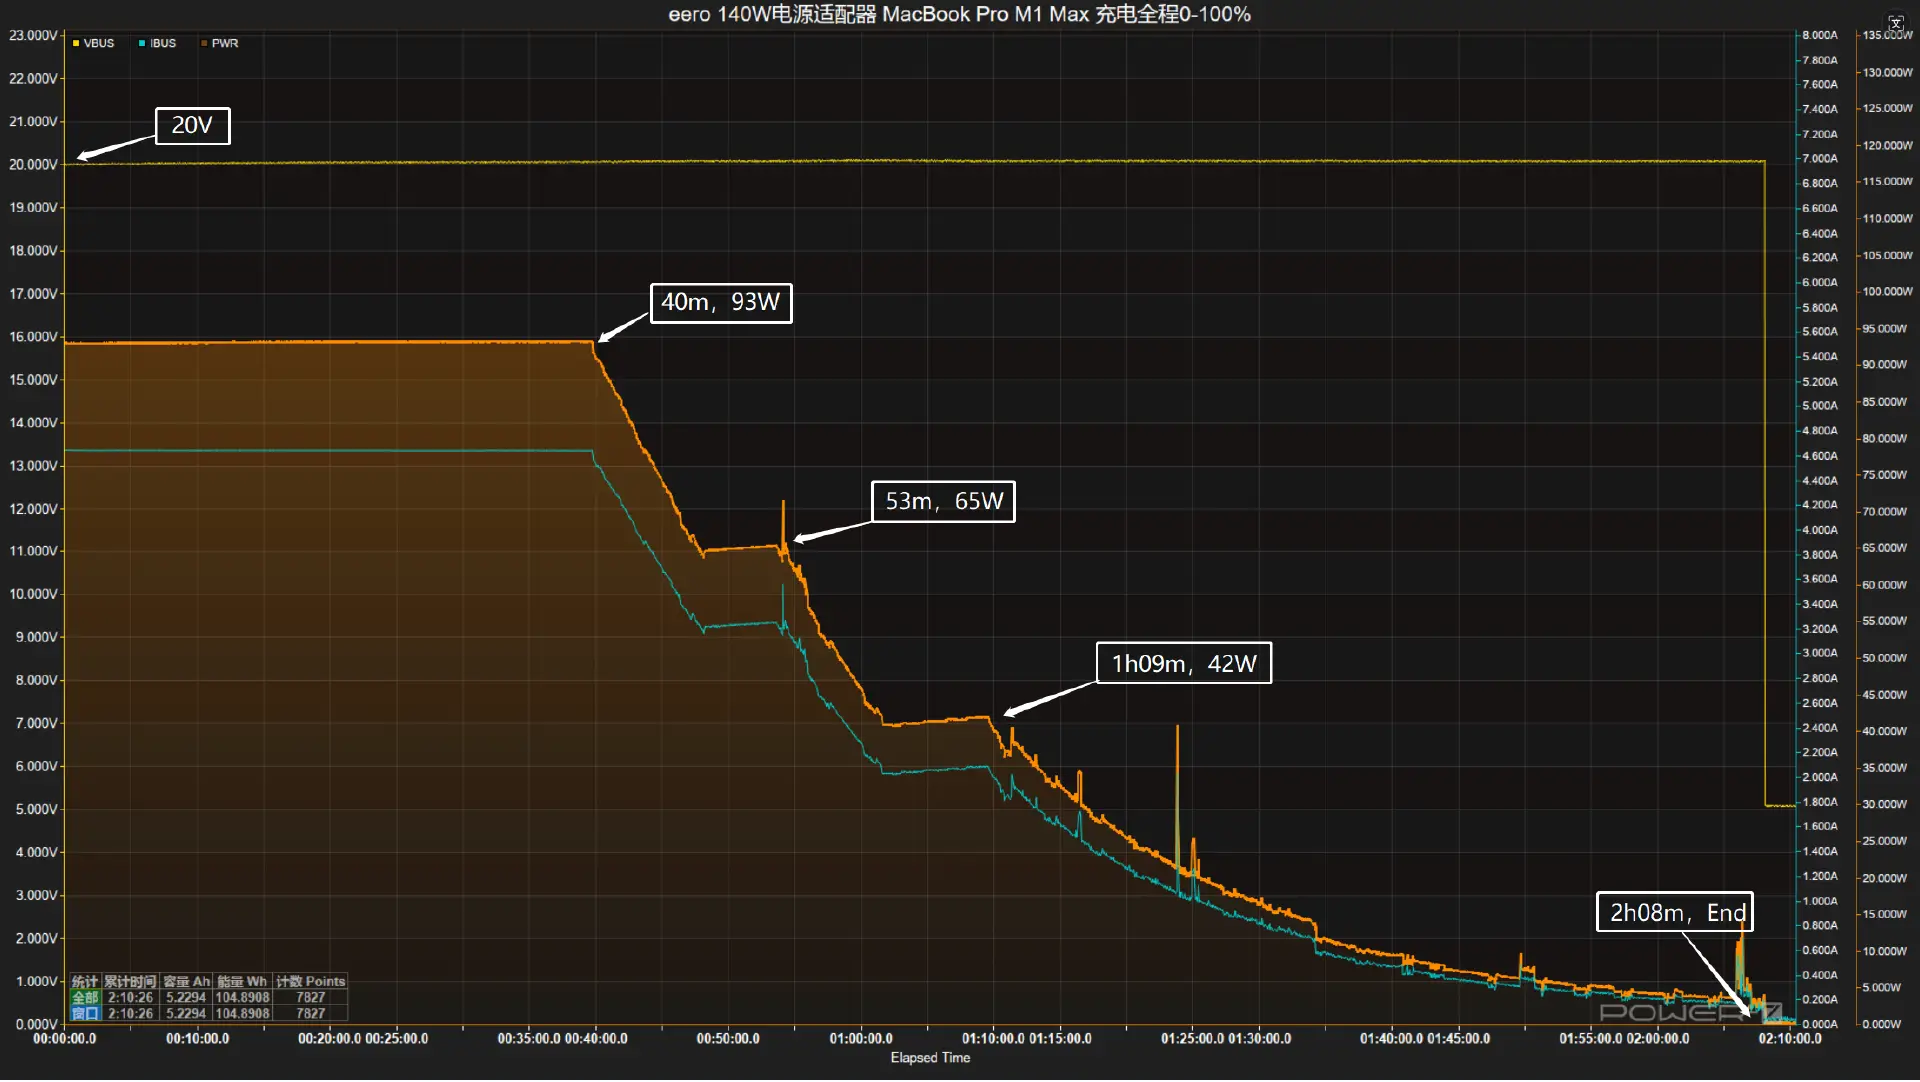Click the 容量 Ah column header

(186, 982)
